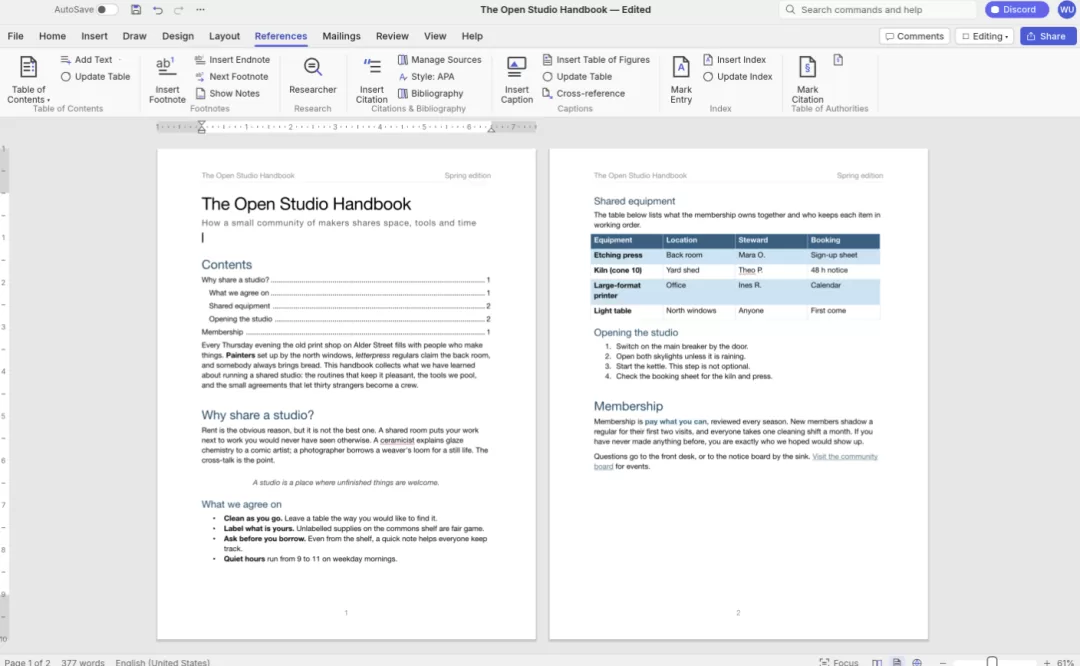Click the Share button
1080x666 pixels.
tap(1047, 37)
